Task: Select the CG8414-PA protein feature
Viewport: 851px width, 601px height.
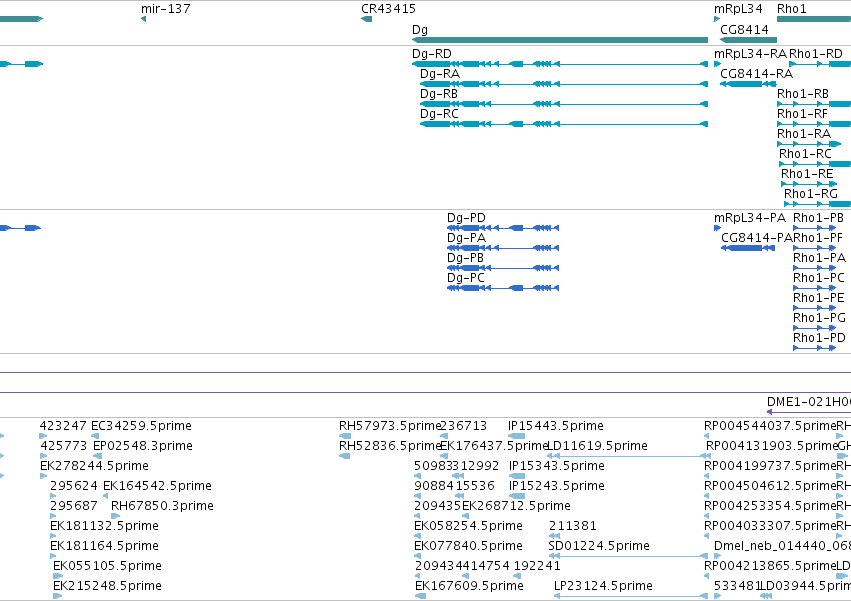Action: click(x=748, y=248)
